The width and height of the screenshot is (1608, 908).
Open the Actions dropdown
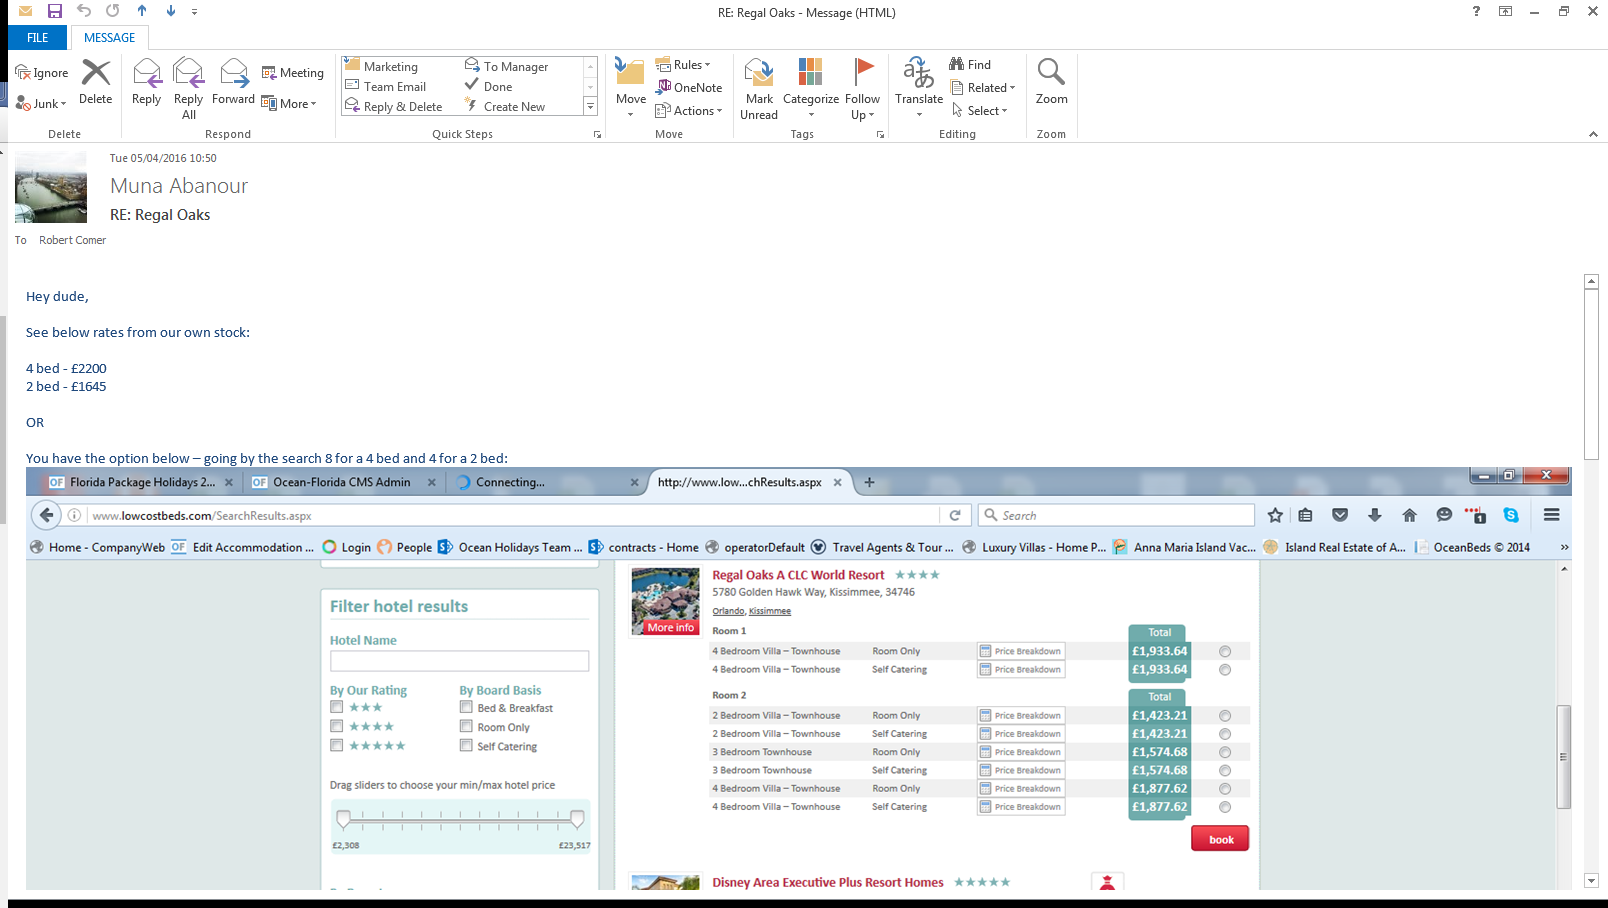(689, 111)
